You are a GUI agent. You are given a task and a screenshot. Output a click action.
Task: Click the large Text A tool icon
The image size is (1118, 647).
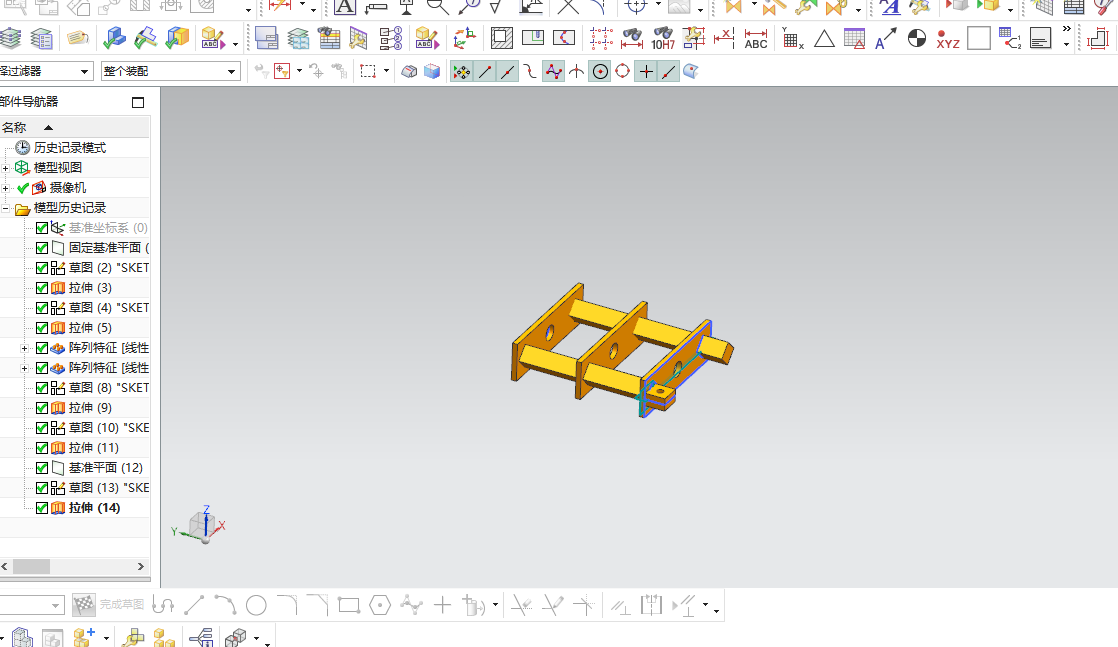coord(345,7)
